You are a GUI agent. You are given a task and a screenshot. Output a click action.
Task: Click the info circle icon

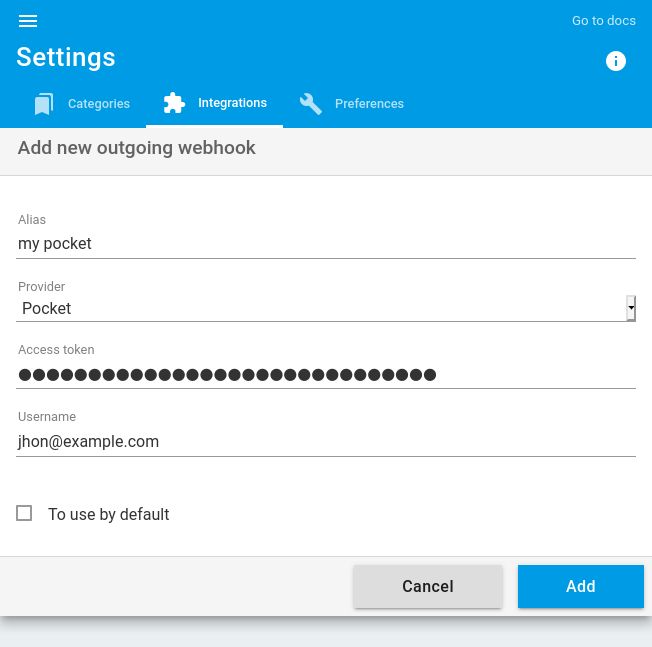click(615, 61)
